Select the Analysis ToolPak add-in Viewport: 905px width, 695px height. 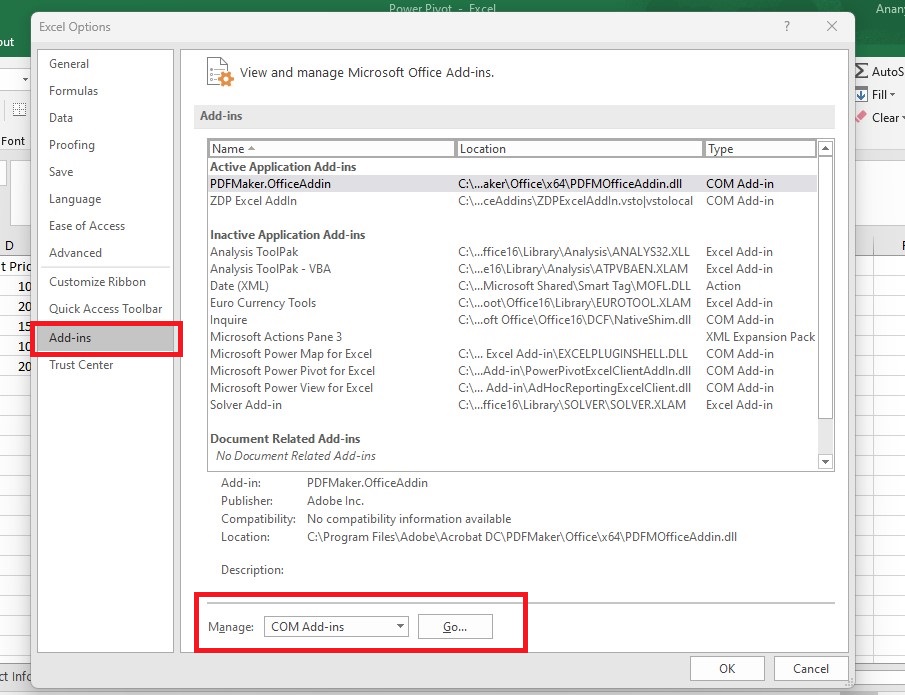513,252
